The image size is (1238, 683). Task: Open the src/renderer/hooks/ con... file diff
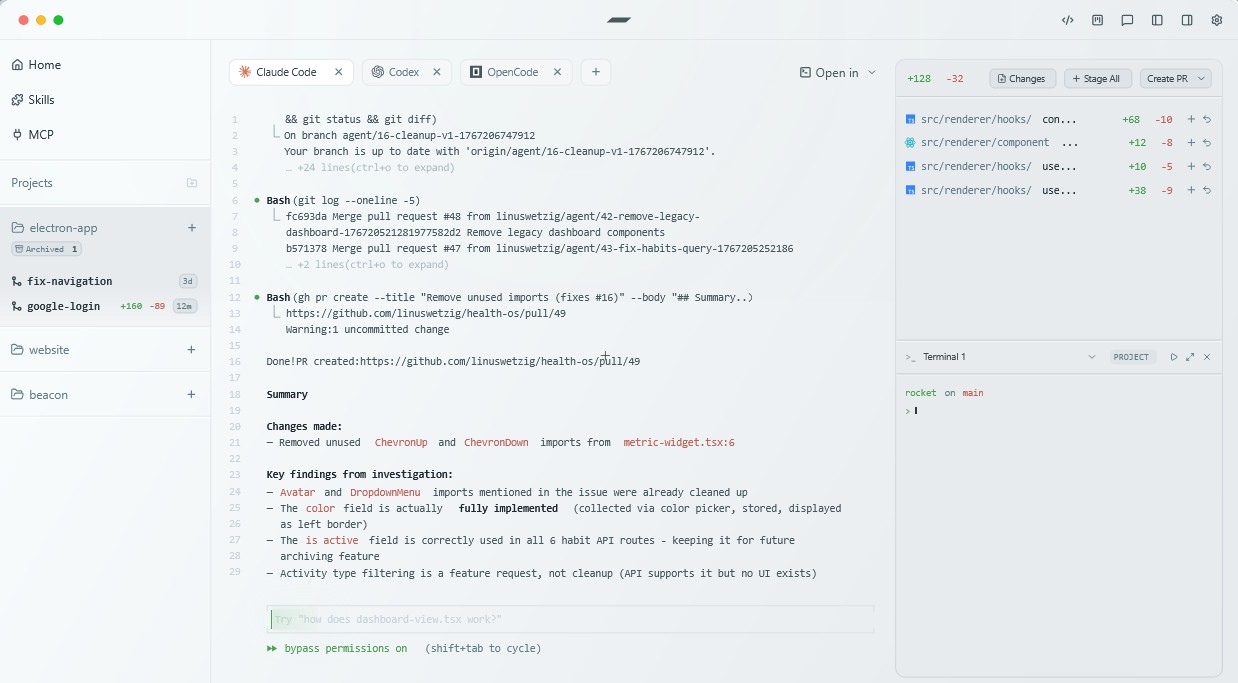(1058, 119)
